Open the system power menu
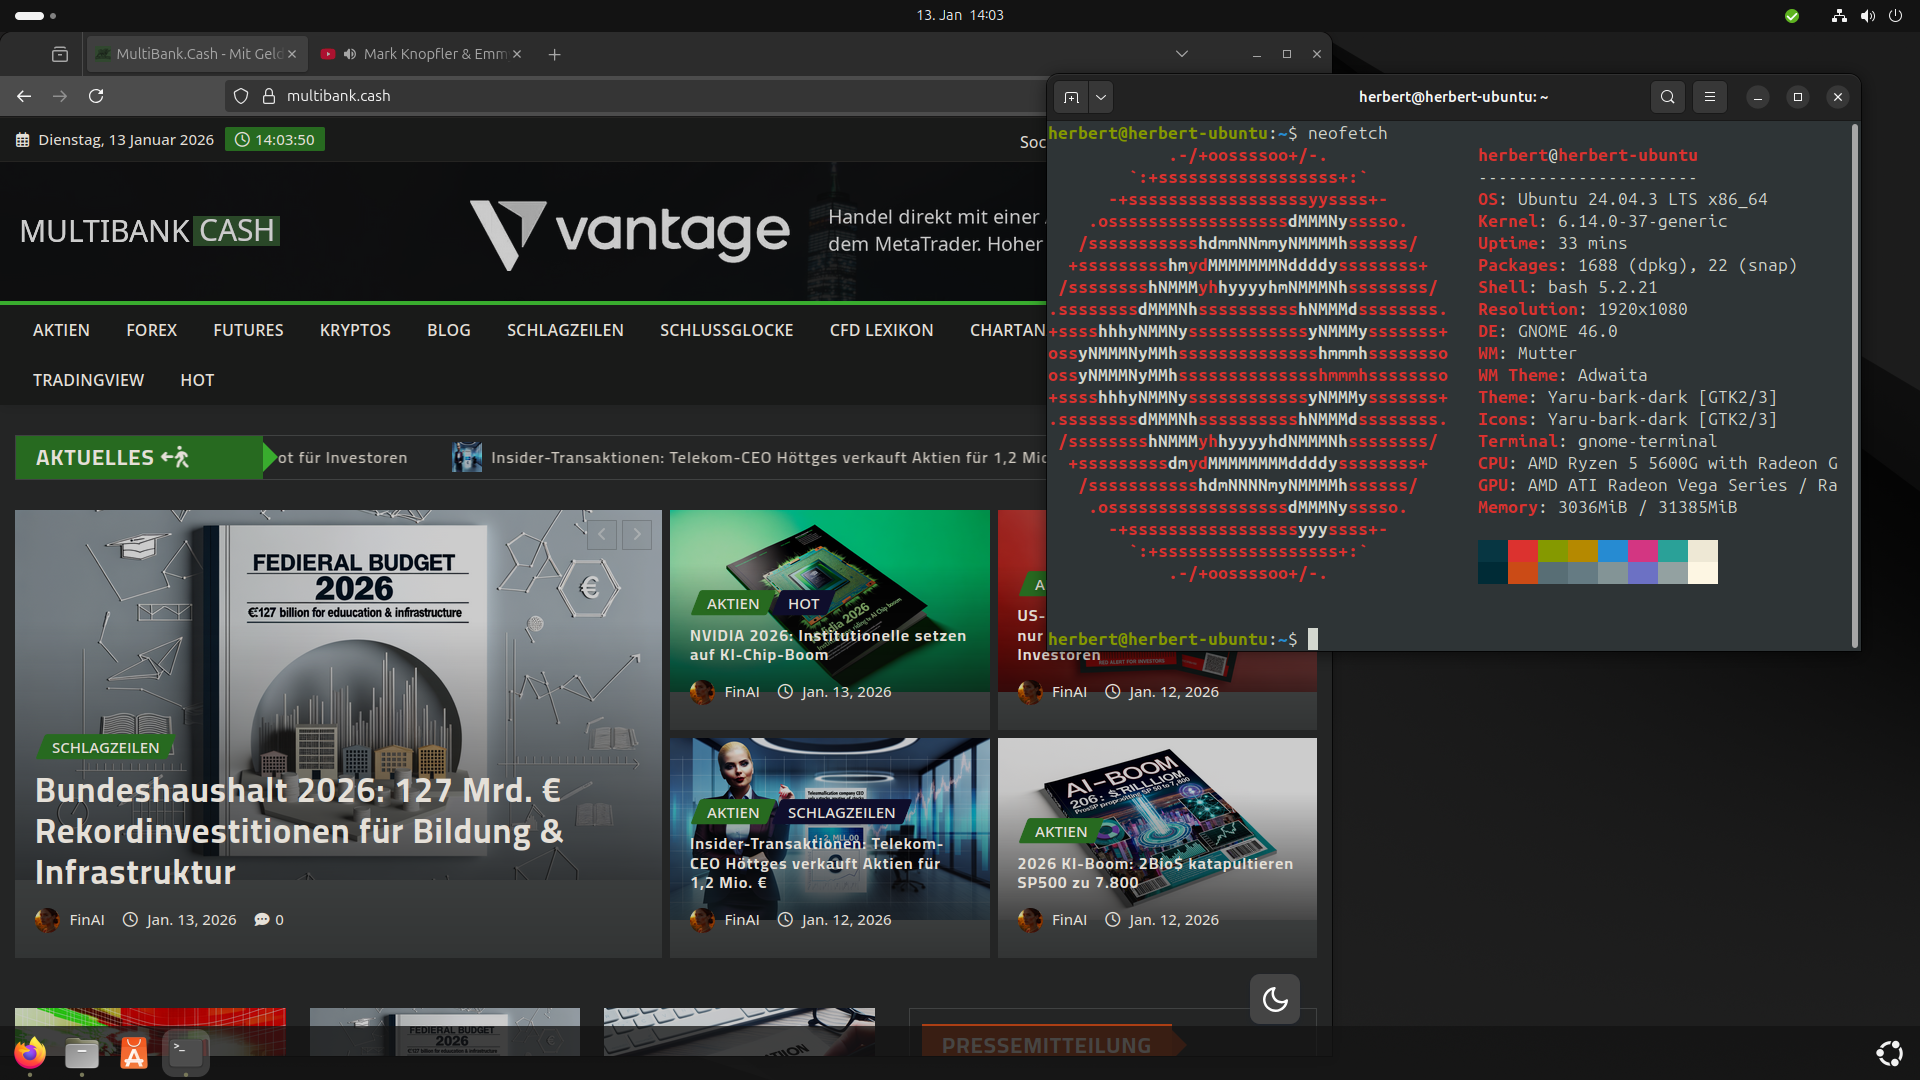 (x=1895, y=15)
